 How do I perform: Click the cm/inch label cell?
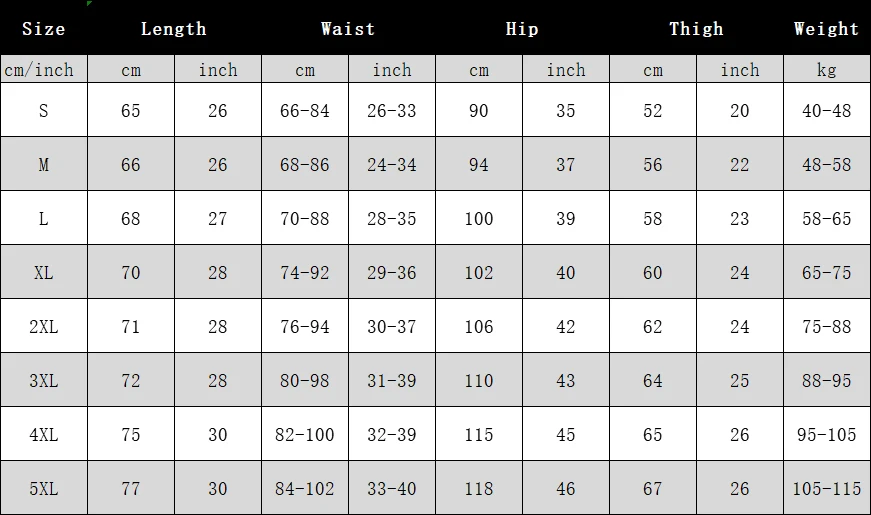[x=43, y=69]
